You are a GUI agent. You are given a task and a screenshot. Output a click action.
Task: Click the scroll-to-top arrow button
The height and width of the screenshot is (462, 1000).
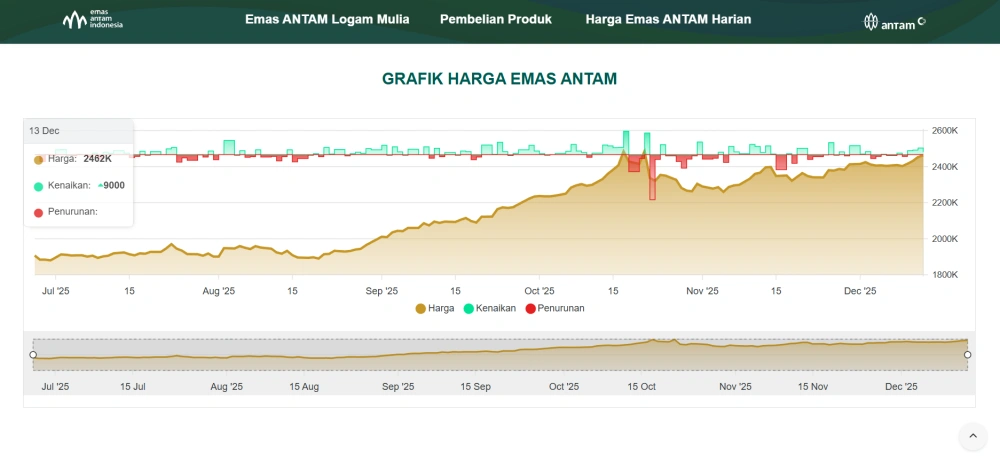click(x=973, y=436)
